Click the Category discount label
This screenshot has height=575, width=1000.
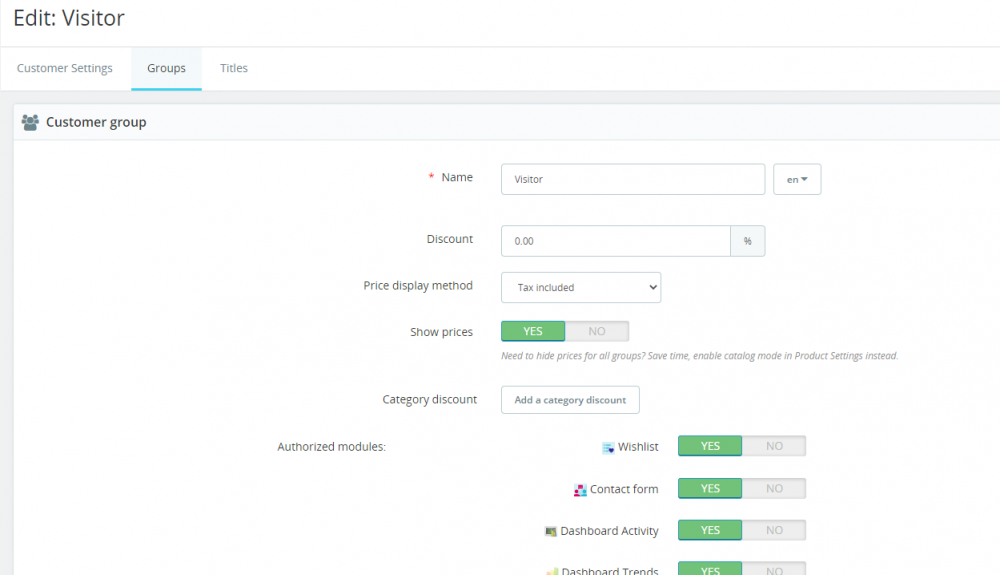pos(429,400)
